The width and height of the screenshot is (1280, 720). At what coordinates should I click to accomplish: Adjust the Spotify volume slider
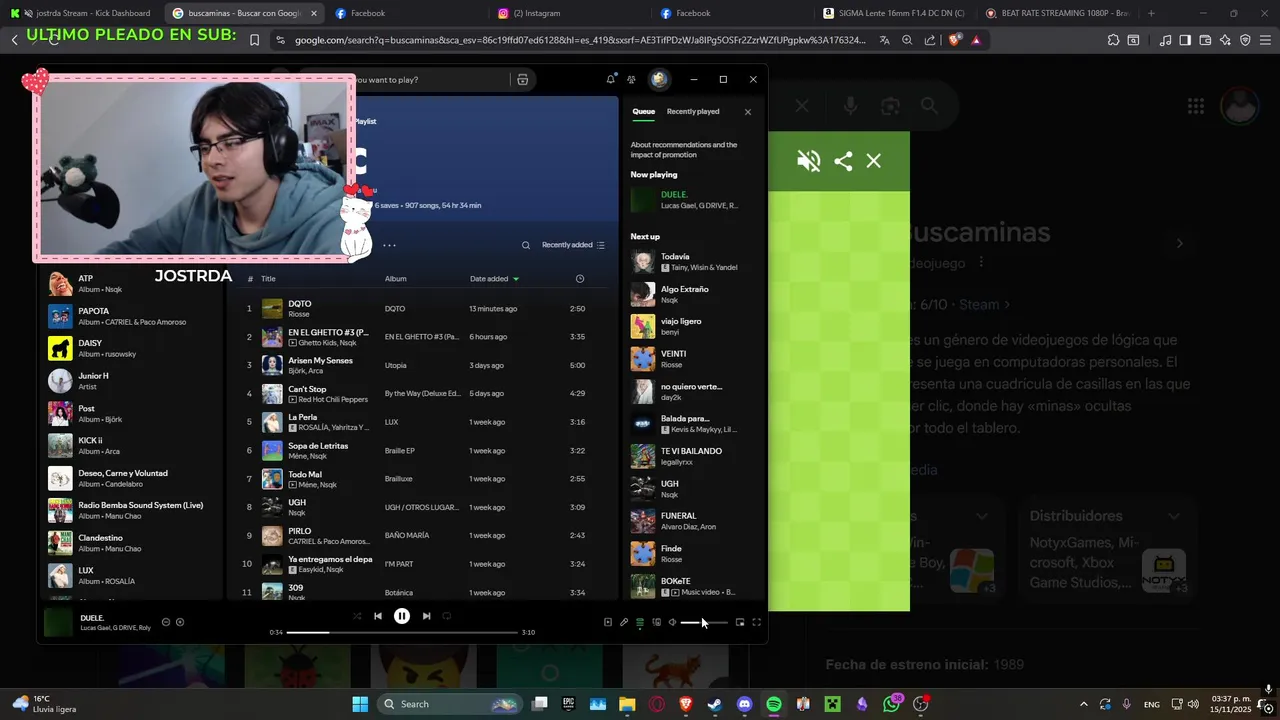coord(704,622)
